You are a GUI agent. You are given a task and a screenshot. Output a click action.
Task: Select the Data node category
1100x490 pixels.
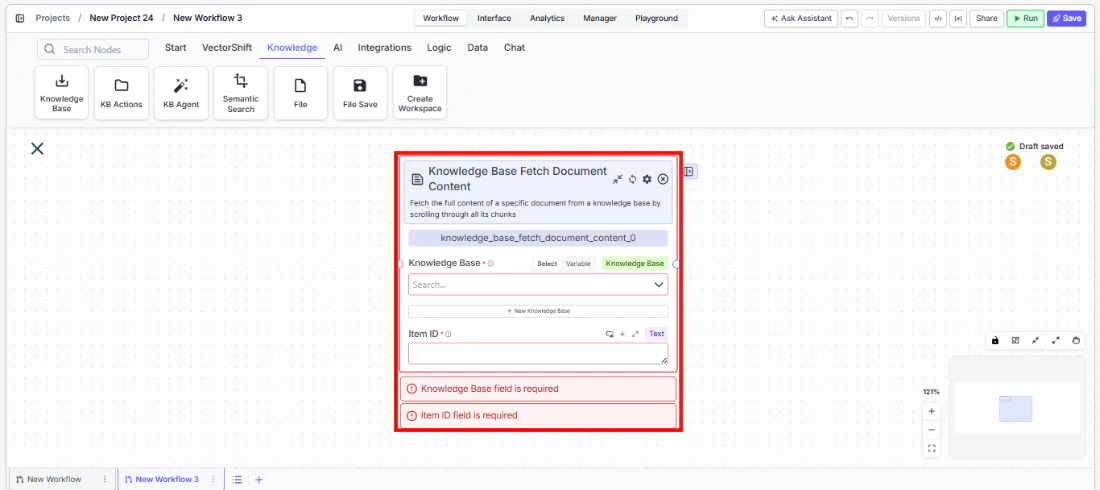click(x=478, y=48)
